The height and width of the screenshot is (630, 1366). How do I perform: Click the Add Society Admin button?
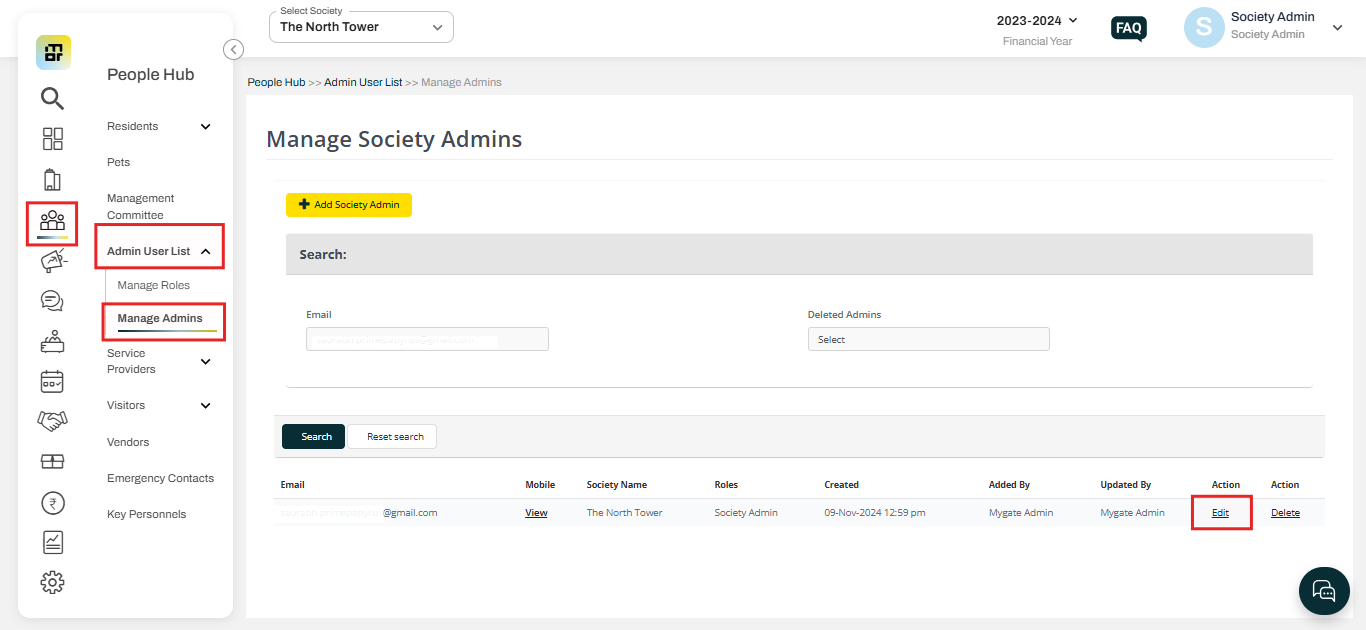(x=349, y=204)
